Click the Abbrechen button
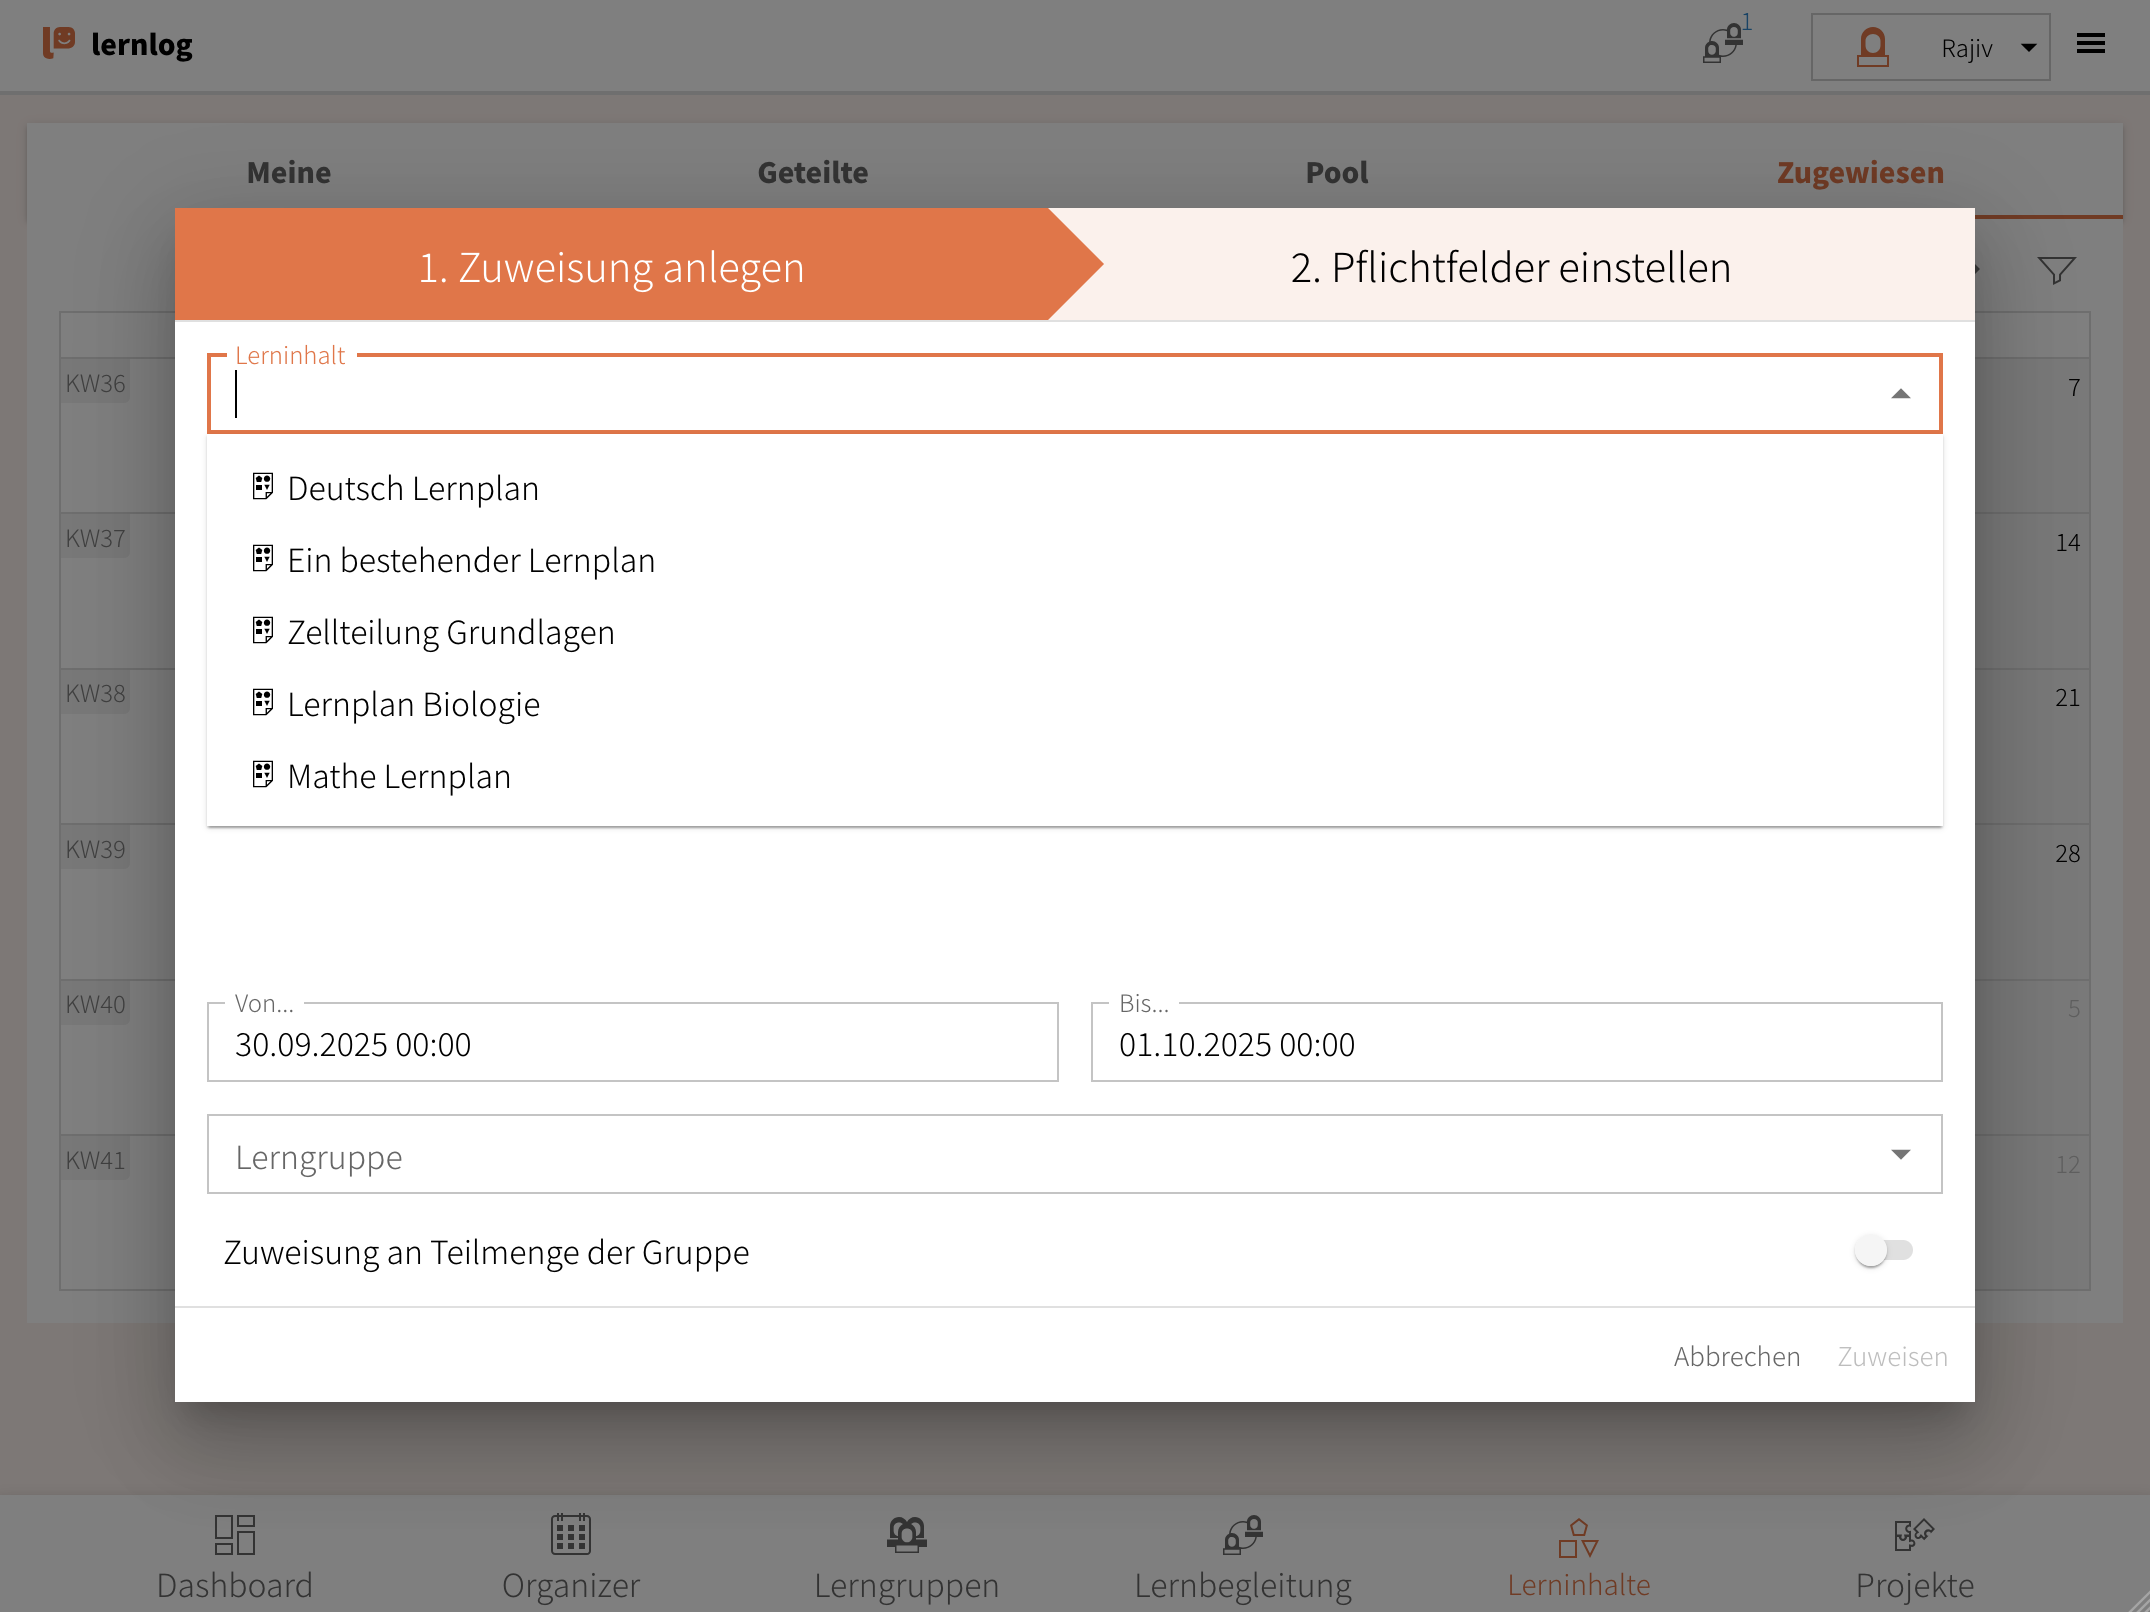This screenshot has height=1612, width=2150. (x=1736, y=1356)
